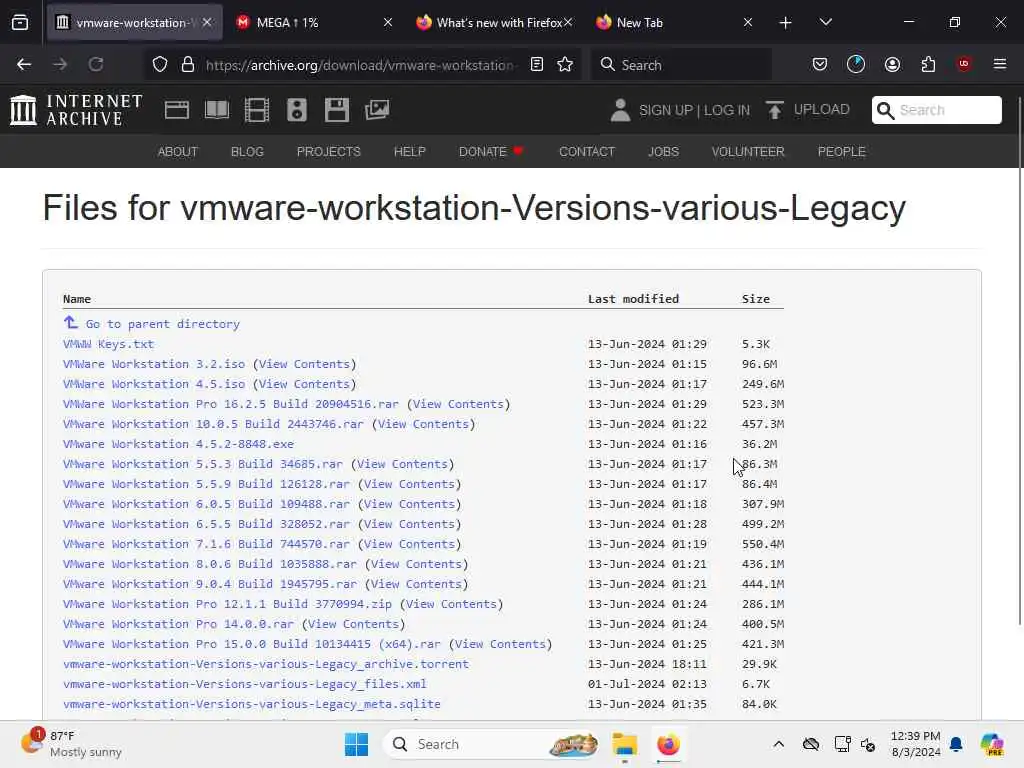List all tabs dropdown chevron

[x=825, y=23]
